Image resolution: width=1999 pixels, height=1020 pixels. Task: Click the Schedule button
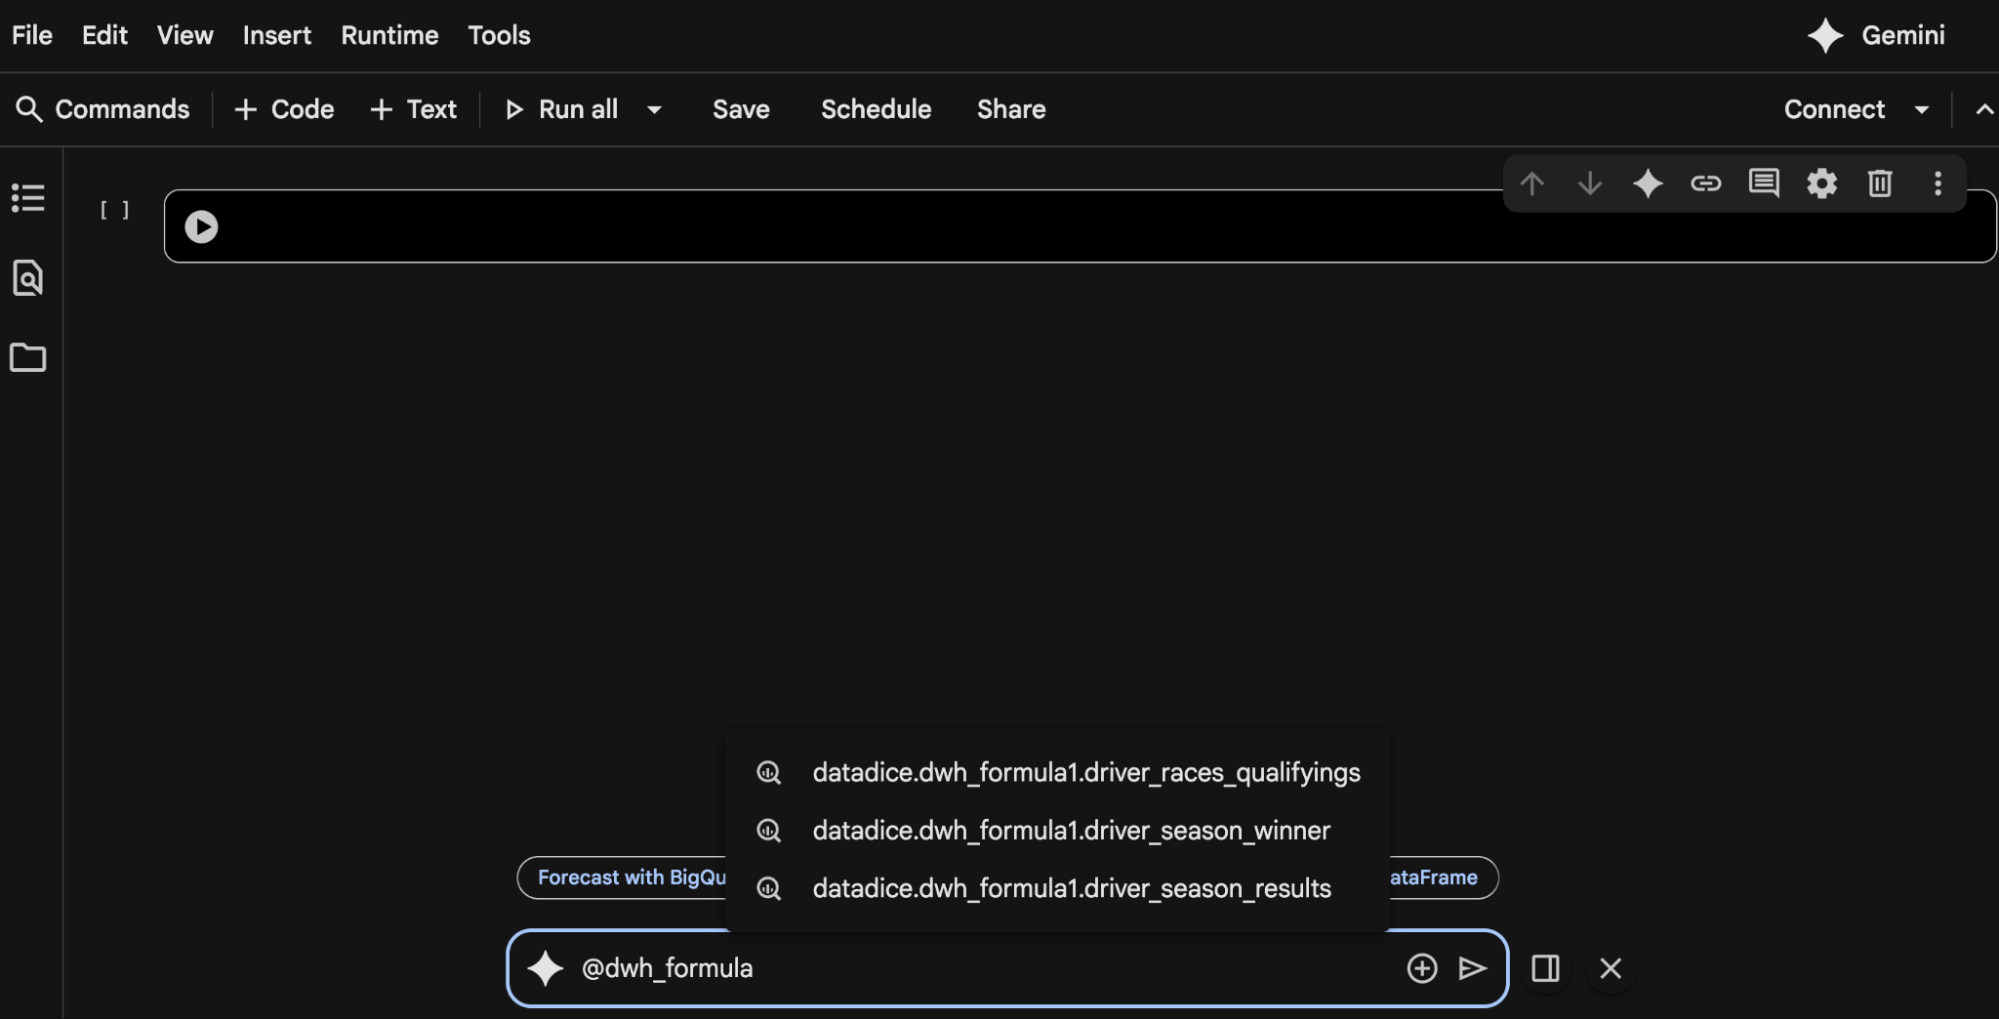(875, 109)
